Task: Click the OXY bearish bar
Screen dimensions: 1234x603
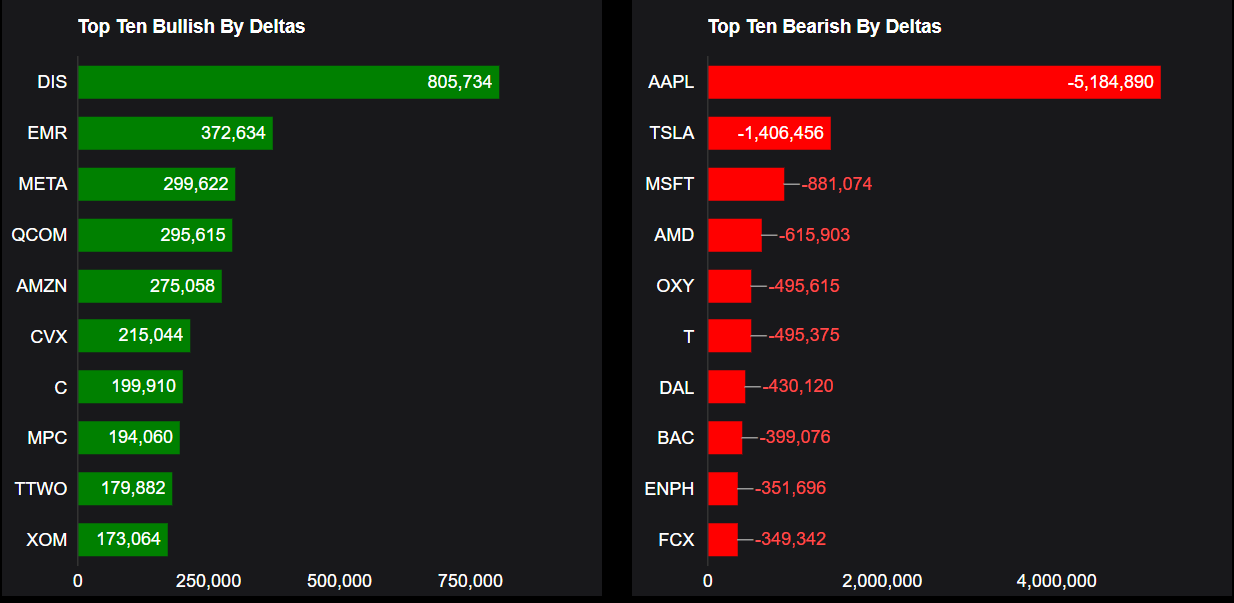Action: click(x=730, y=286)
